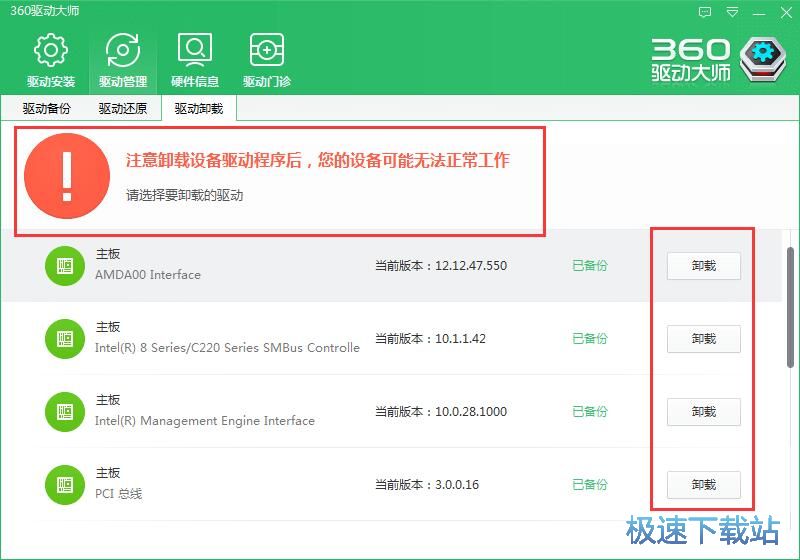Click the red warning headline about uninstalling drivers
Screen dimensions: 800x560
tap(317, 160)
